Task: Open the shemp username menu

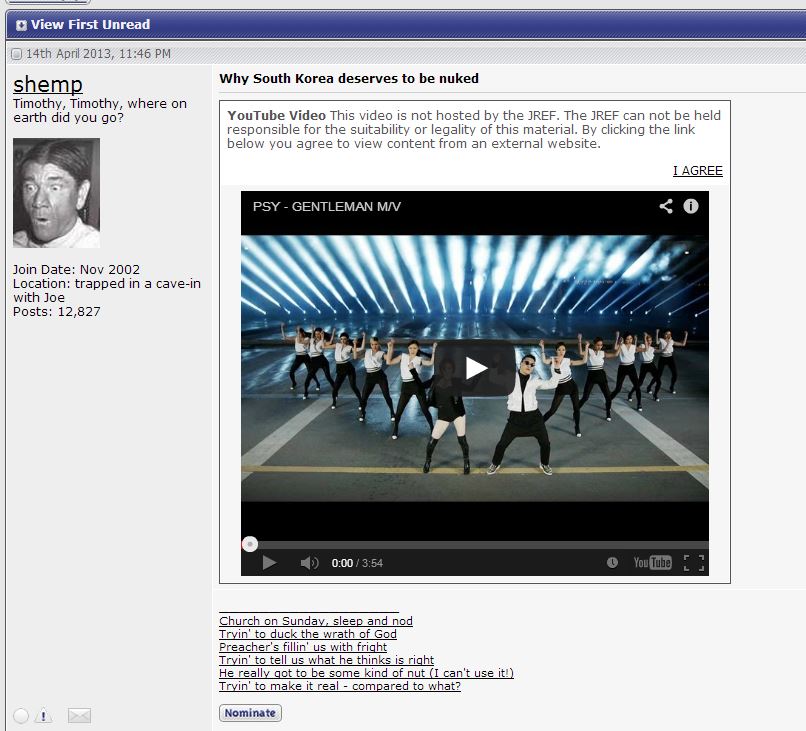Action: click(x=48, y=84)
